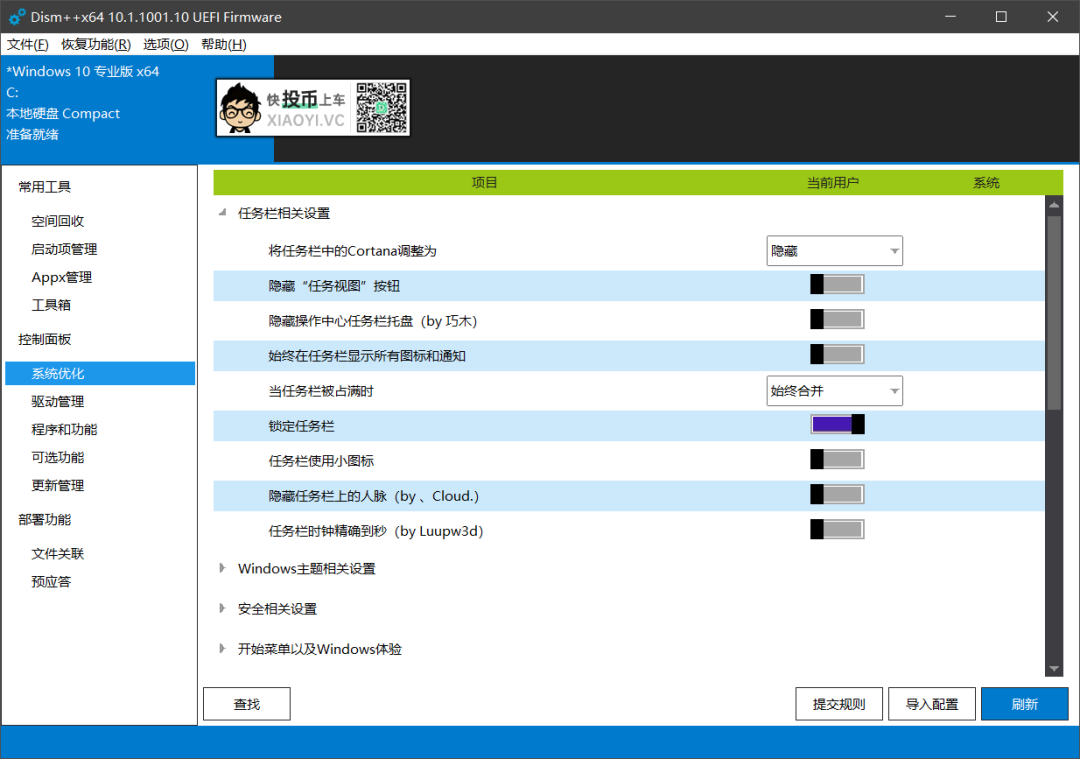Click the Dism++ gear icon in title bar

(x=17, y=17)
